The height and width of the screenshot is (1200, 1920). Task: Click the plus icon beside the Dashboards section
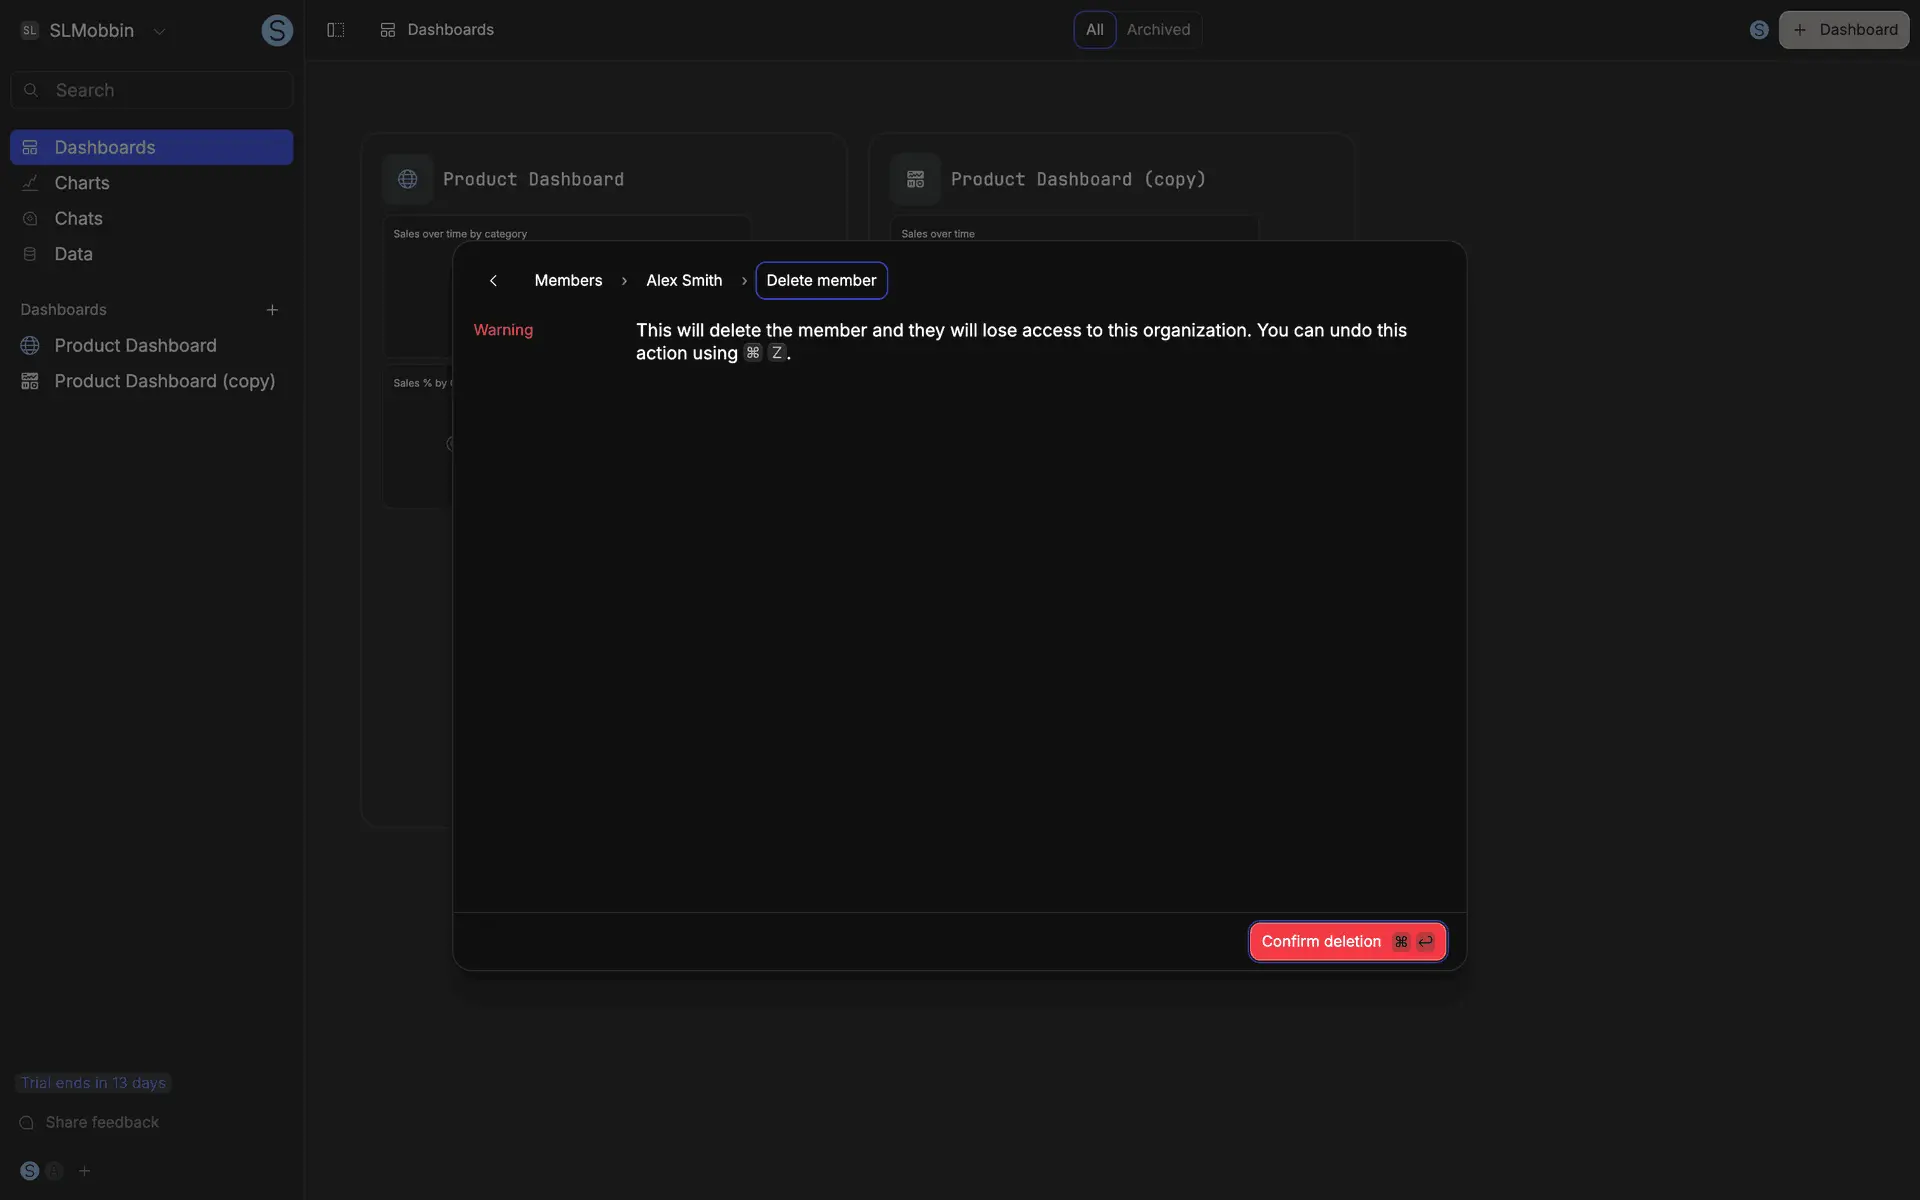(272, 310)
